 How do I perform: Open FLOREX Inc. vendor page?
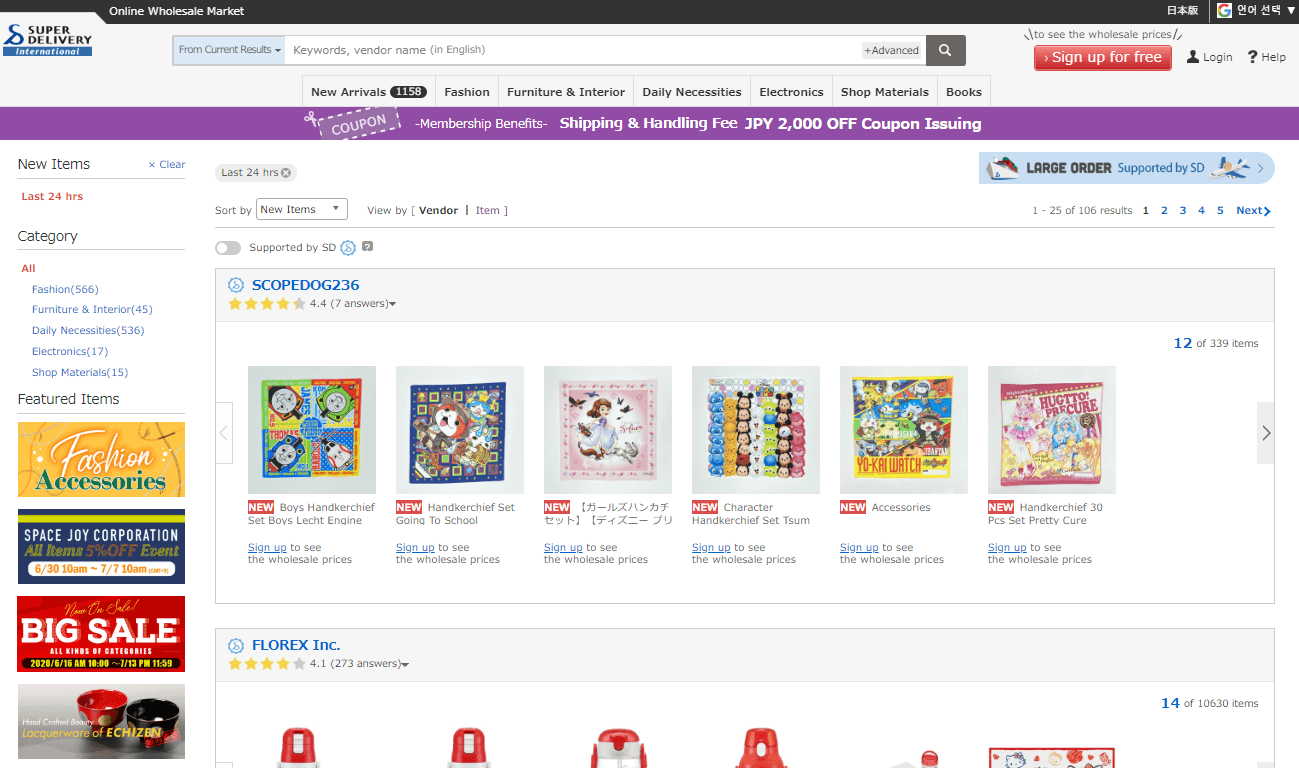[x=296, y=645]
